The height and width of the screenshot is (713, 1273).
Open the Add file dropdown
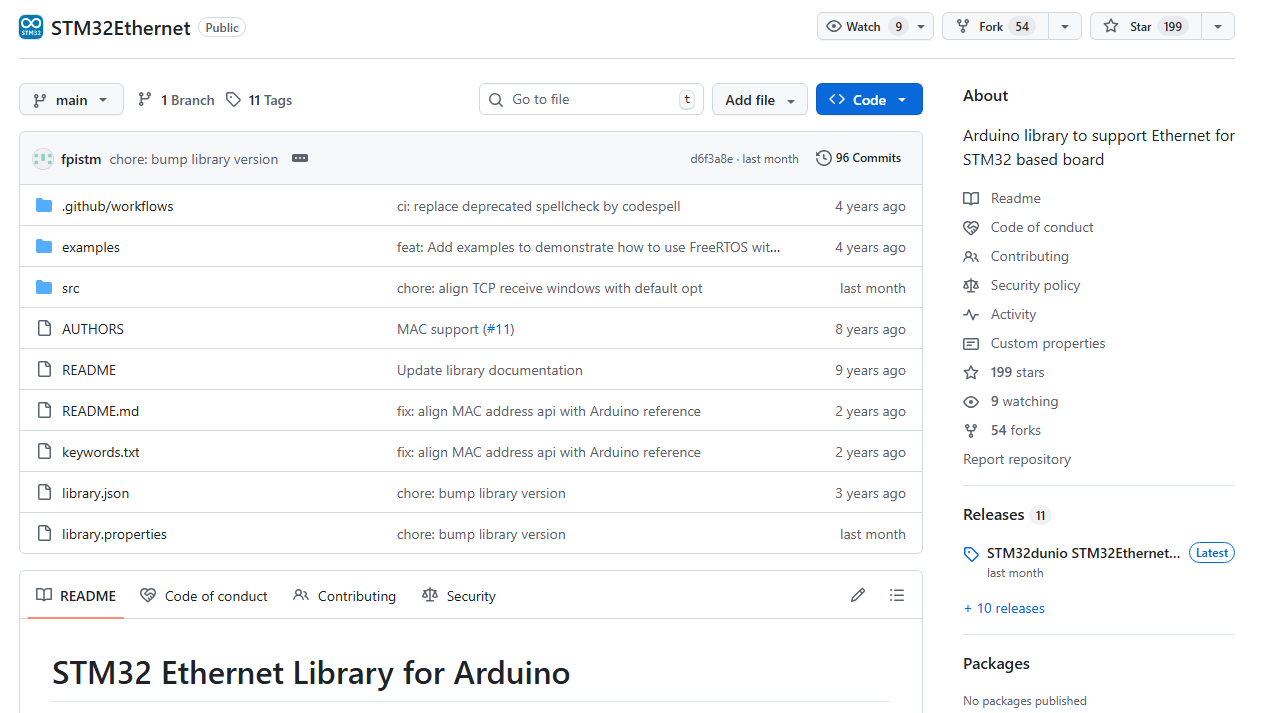(759, 100)
